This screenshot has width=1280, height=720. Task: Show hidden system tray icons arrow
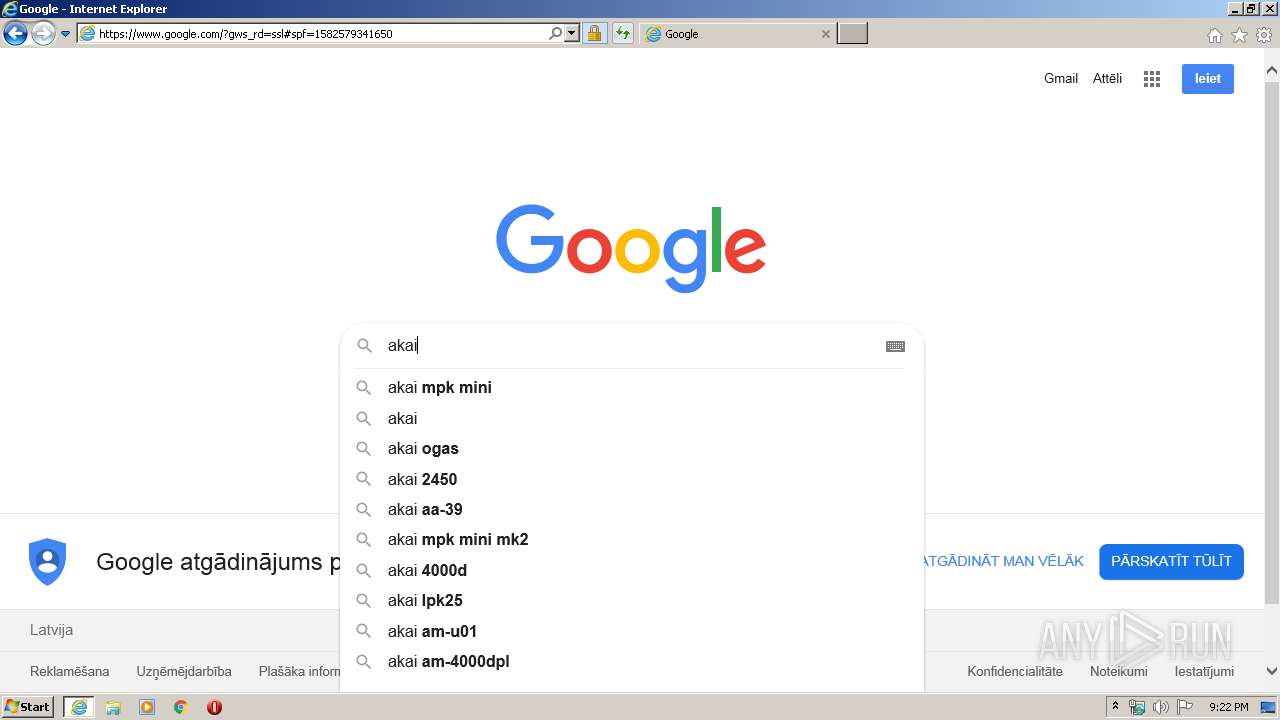point(1115,707)
